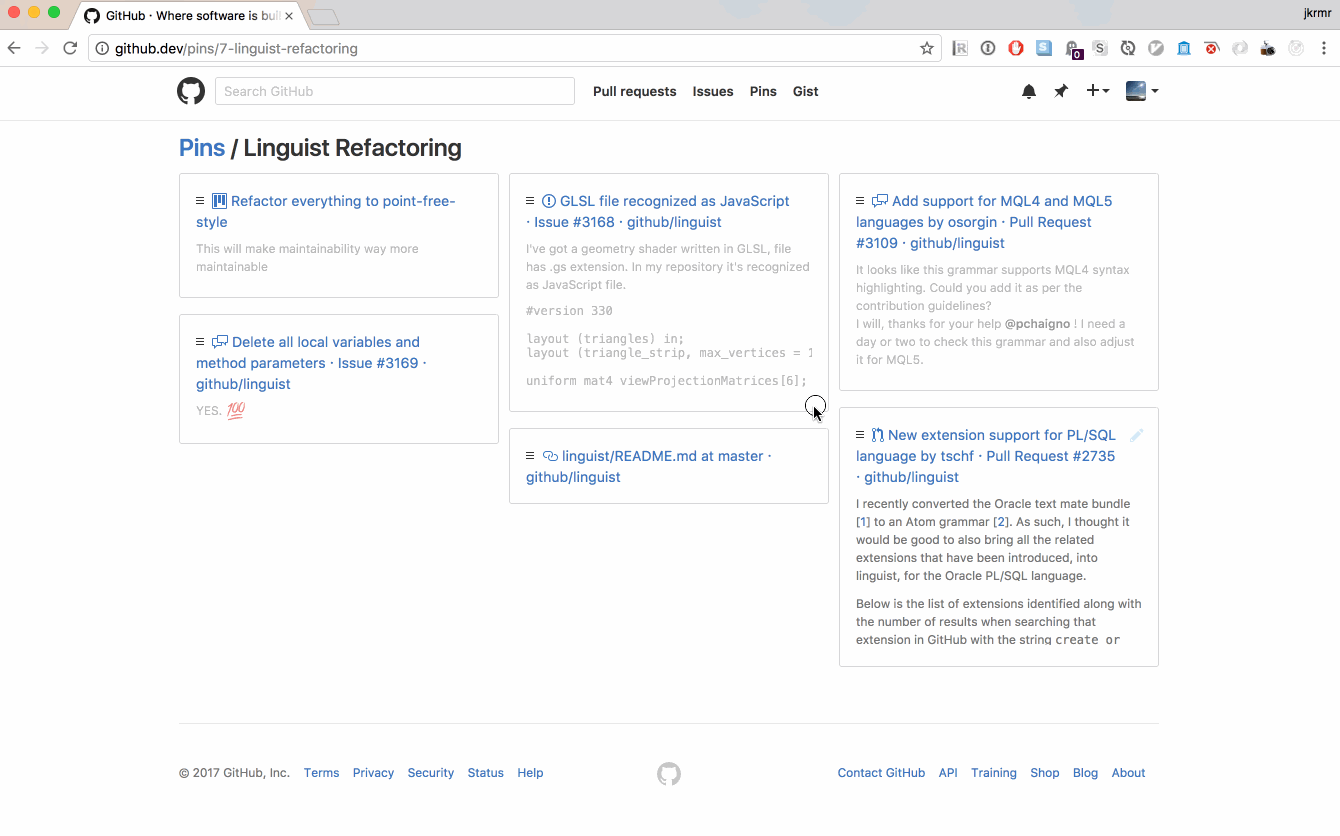Open the Security footer link
1340x836 pixels.
(x=431, y=773)
